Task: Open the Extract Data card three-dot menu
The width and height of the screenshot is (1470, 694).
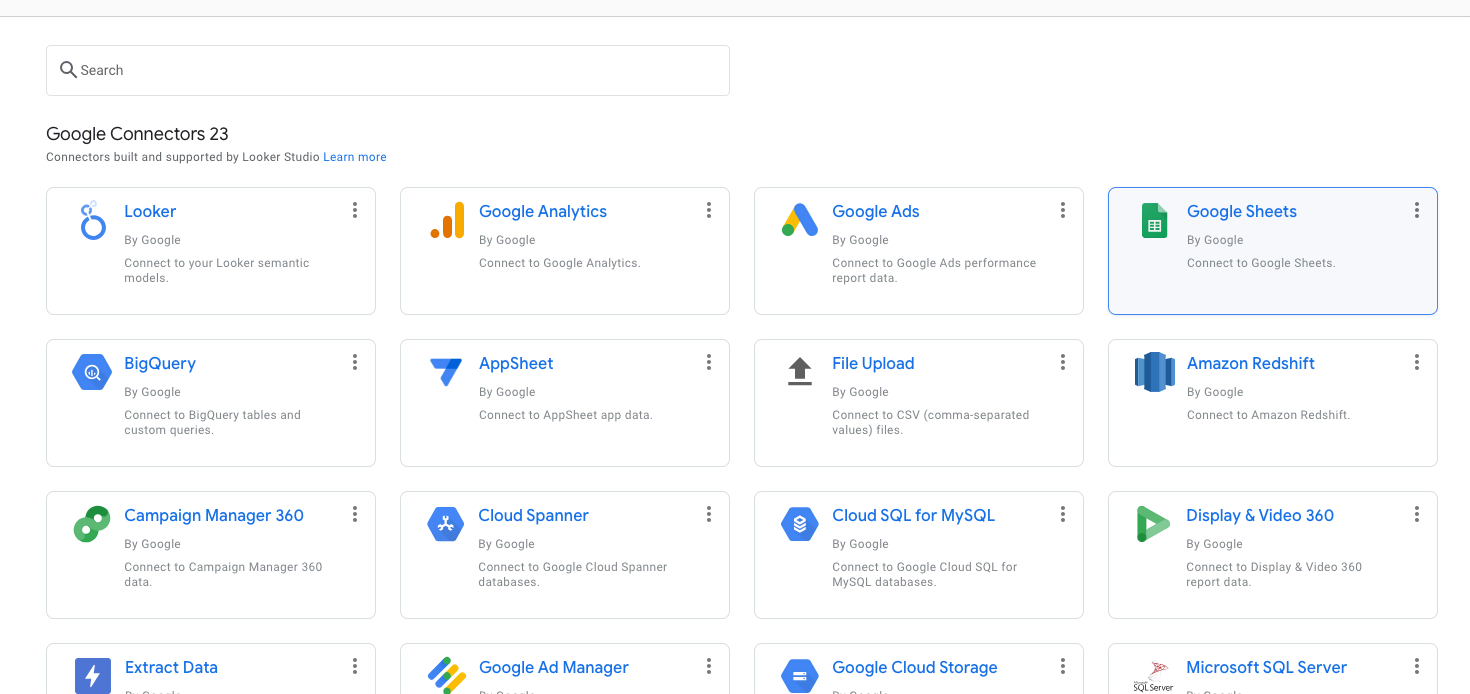Action: click(354, 666)
